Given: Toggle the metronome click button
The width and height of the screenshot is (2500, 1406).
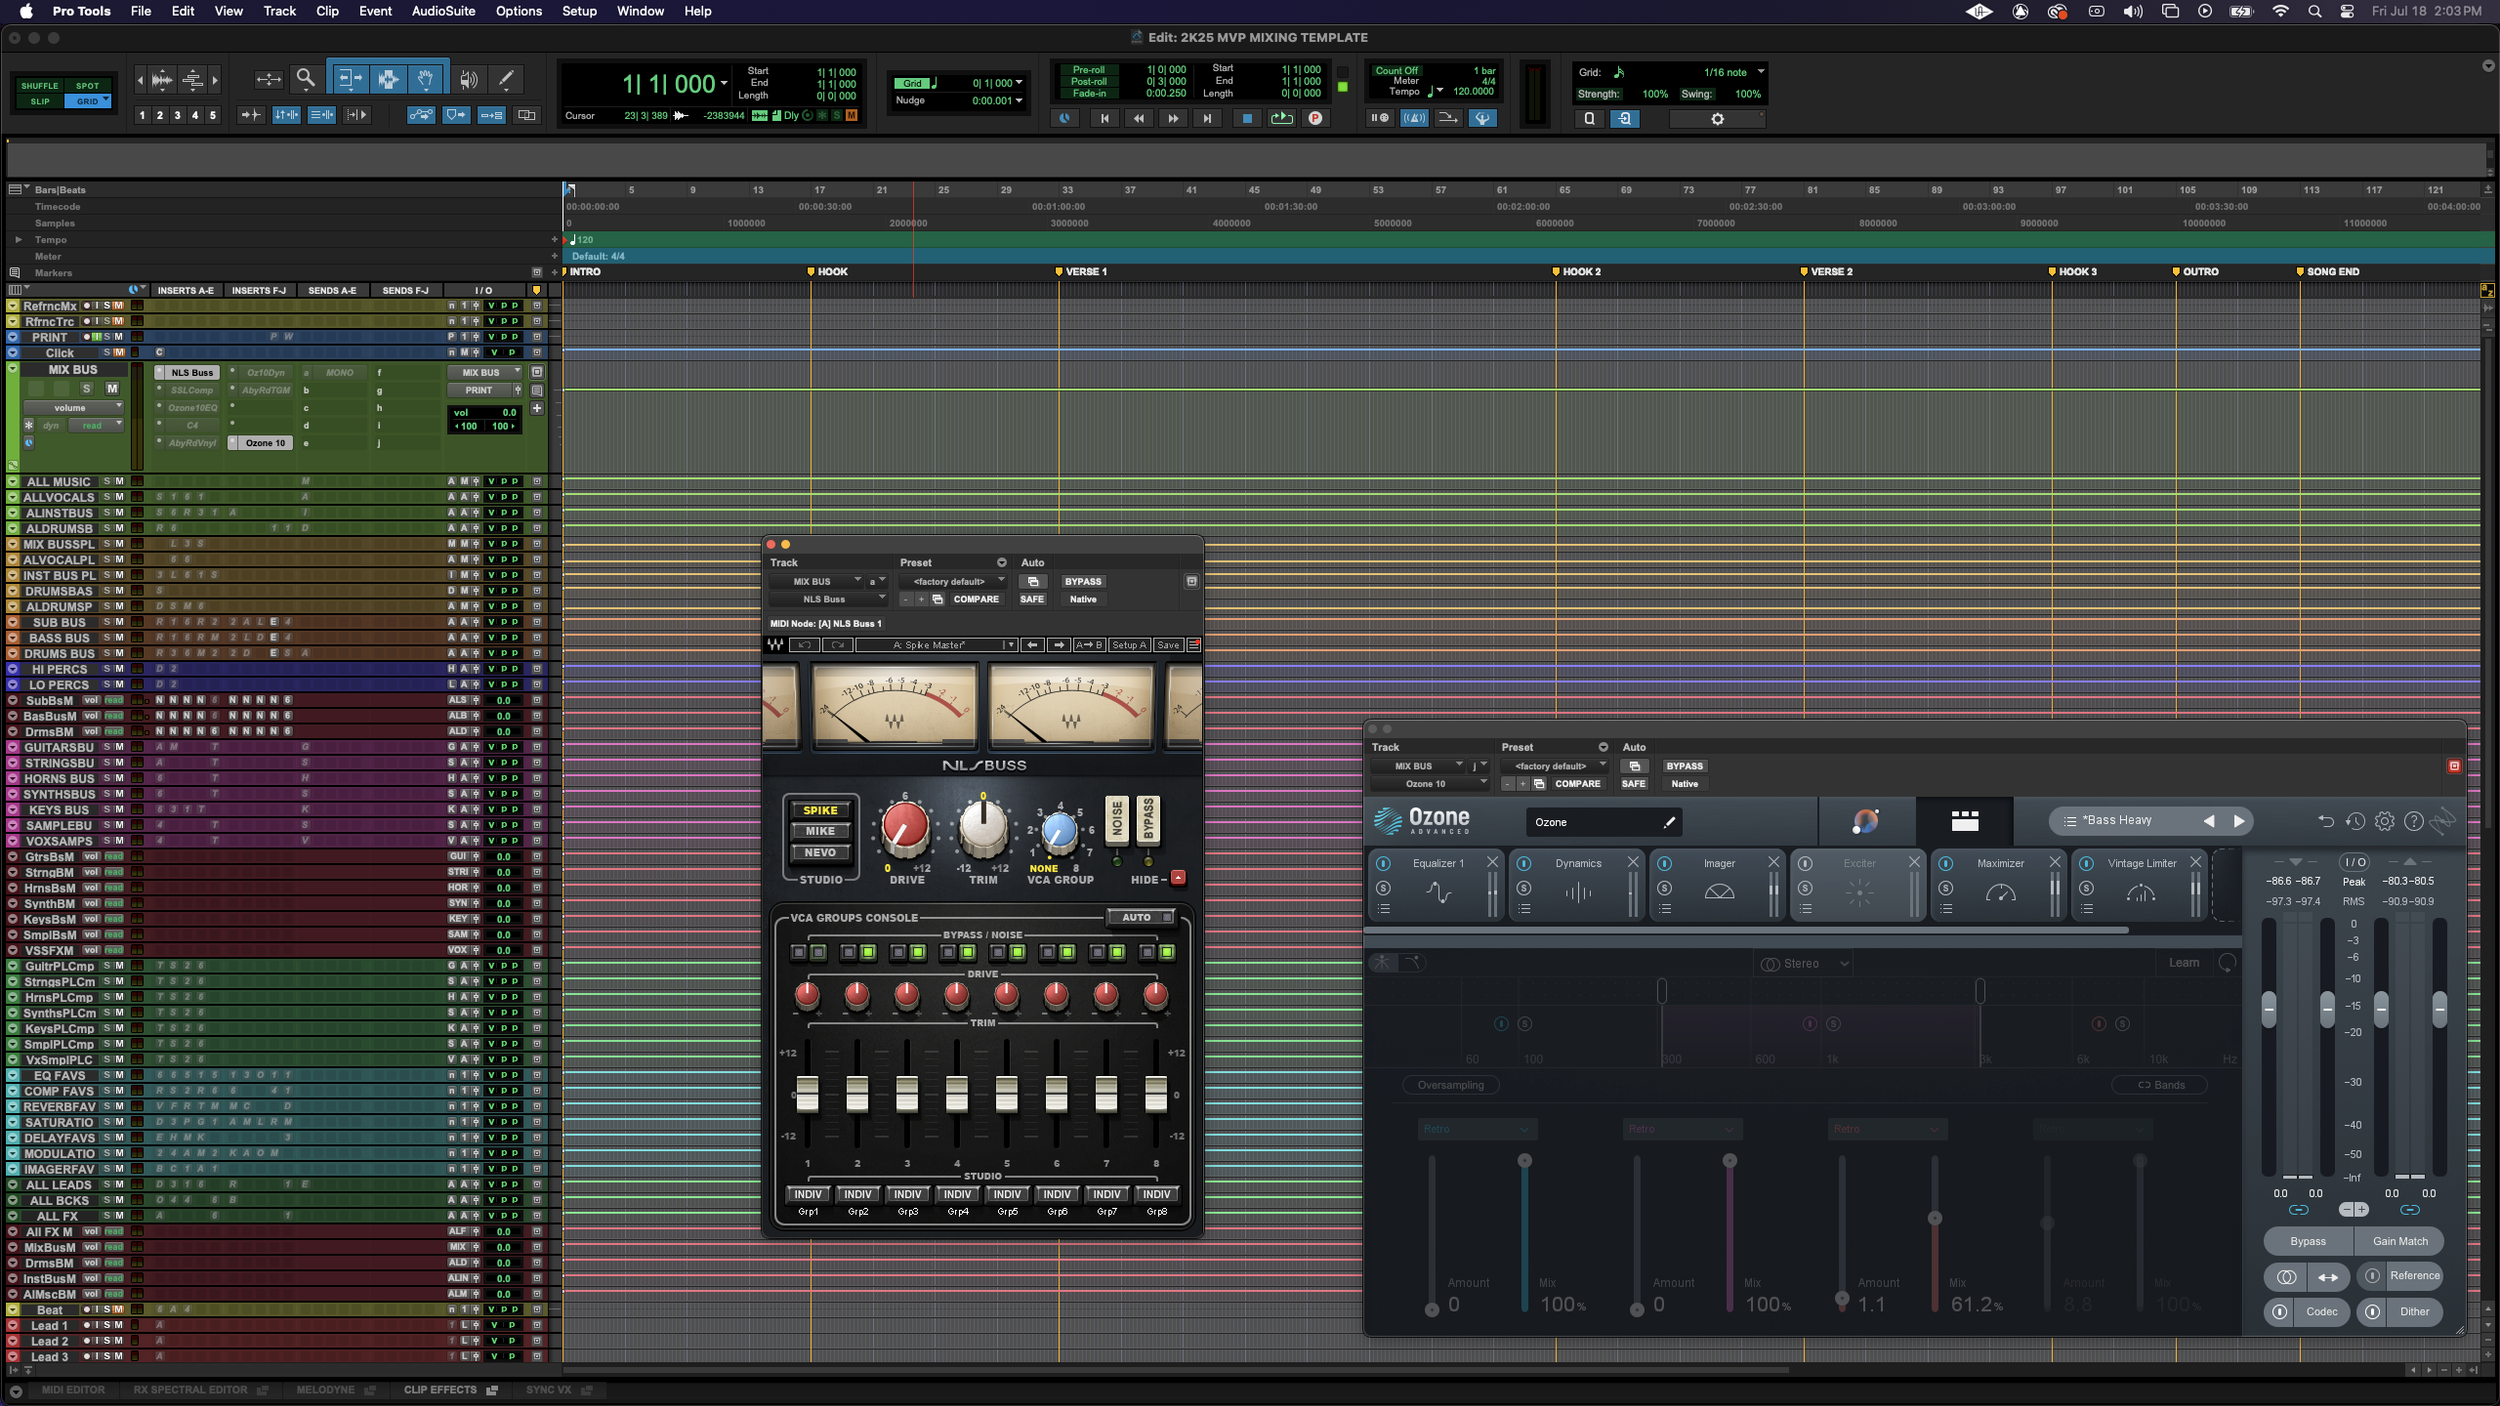Looking at the screenshot, I should pyautogui.click(x=1413, y=118).
